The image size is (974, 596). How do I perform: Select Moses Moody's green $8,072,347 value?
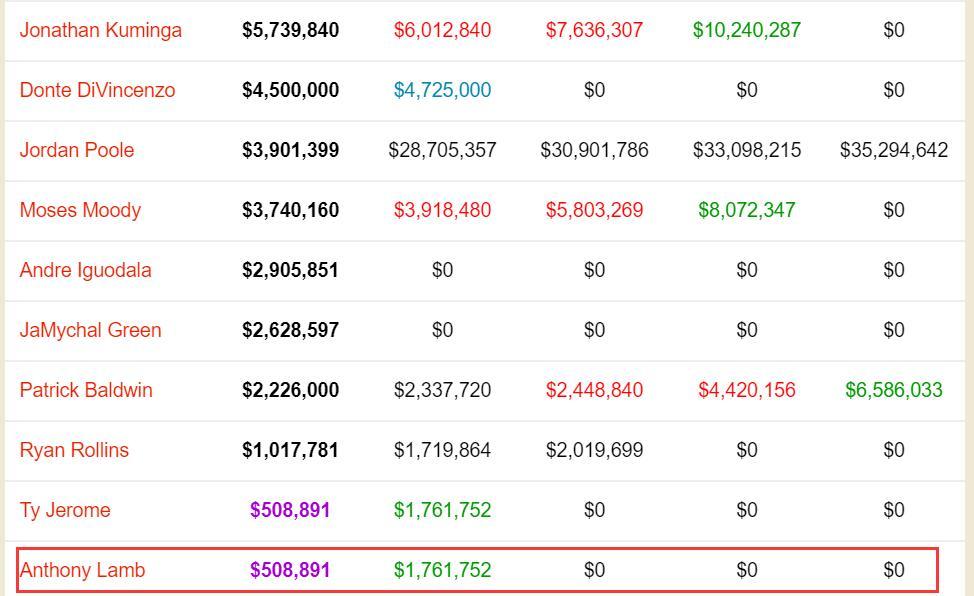coord(747,210)
